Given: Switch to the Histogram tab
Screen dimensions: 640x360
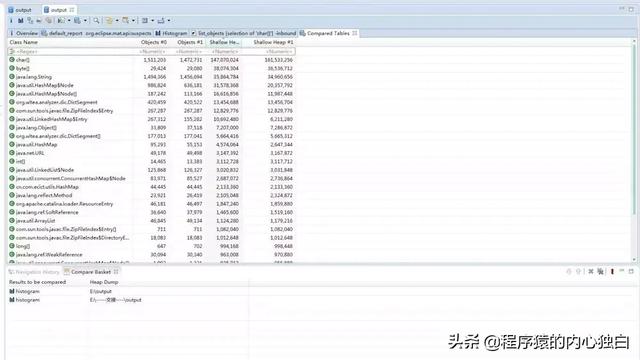Looking at the screenshot, I should [x=171, y=33].
